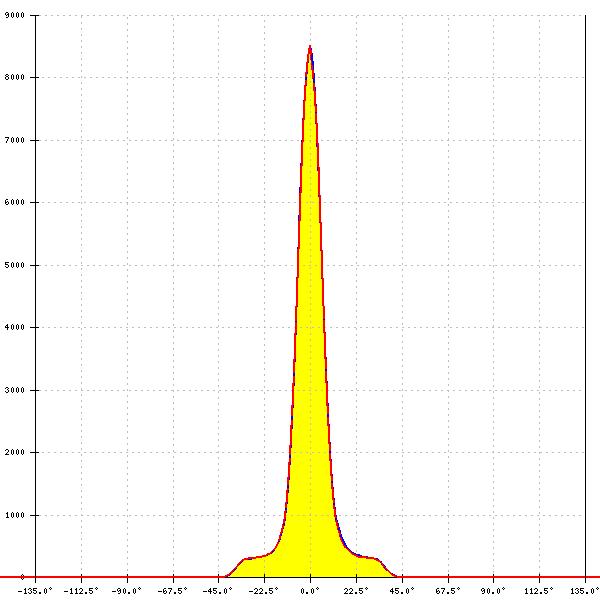This screenshot has width=600, height=600.
Task: Click the -112.5° x-axis label
Action: click(x=81, y=591)
